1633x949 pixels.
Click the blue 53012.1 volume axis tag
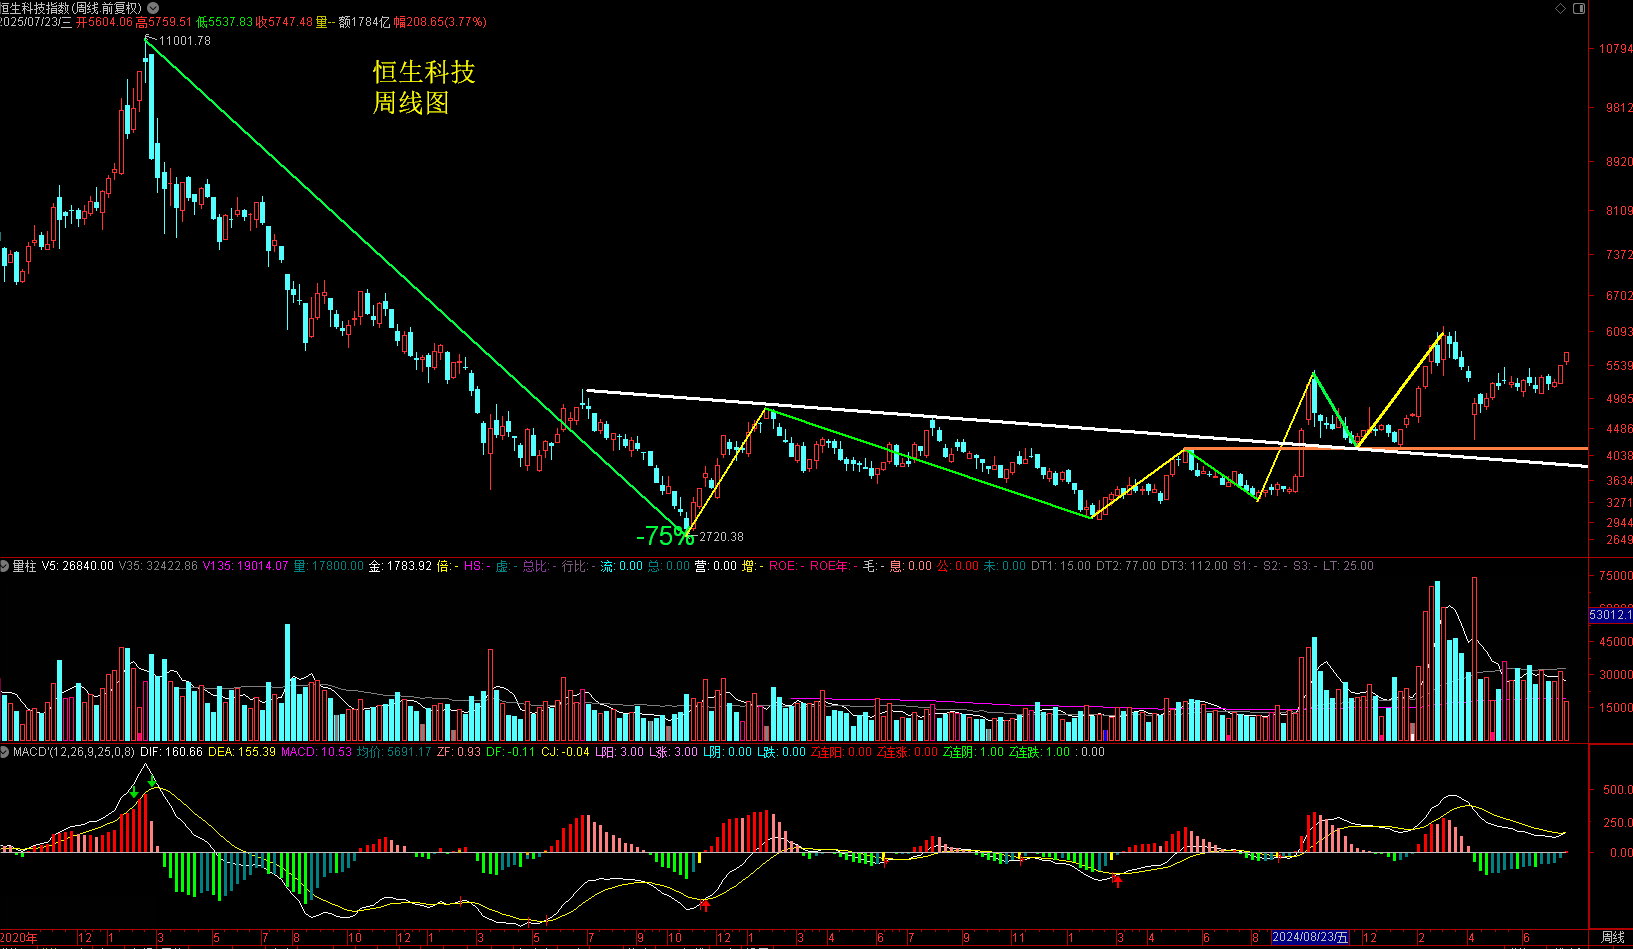(x=1611, y=615)
